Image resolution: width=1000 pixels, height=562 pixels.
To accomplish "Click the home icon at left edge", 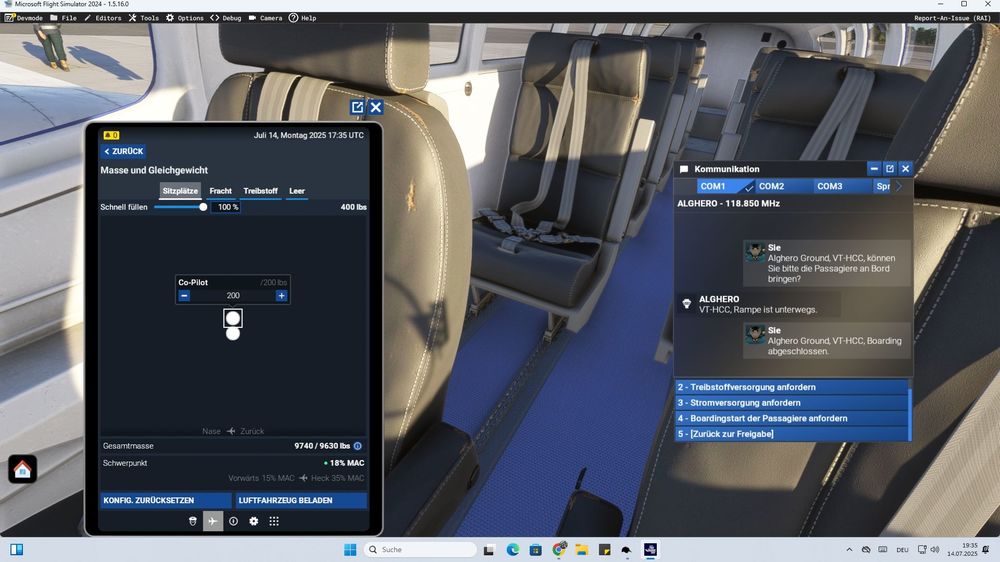I will 23,469.
